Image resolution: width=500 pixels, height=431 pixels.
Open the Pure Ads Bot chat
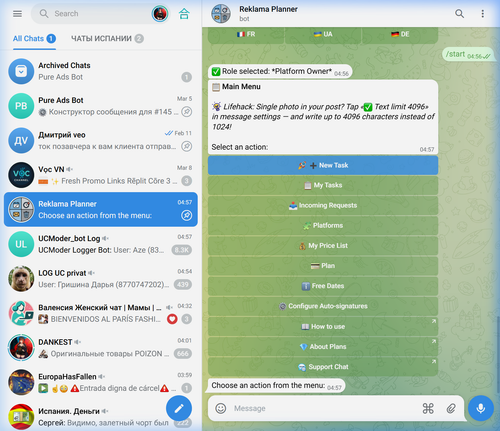point(100,106)
